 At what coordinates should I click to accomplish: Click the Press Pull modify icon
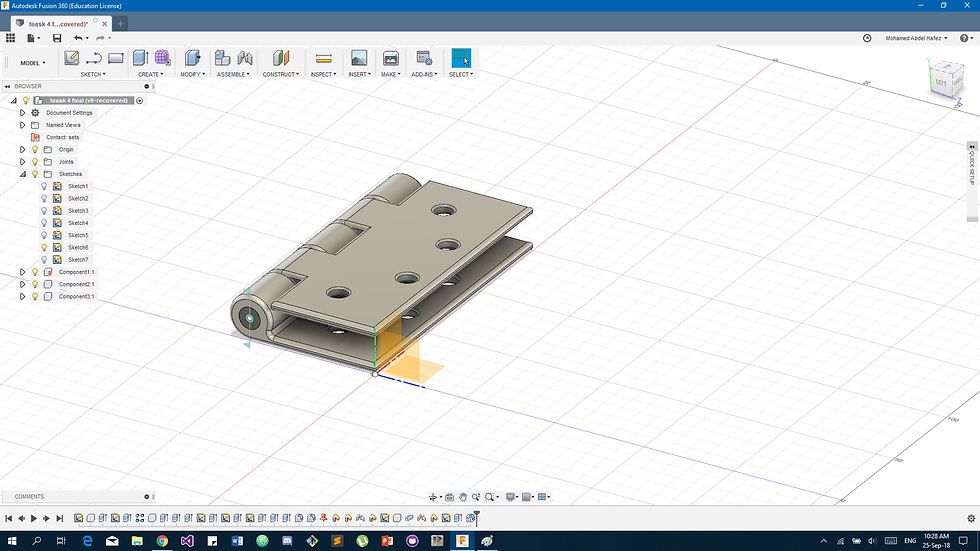point(193,58)
